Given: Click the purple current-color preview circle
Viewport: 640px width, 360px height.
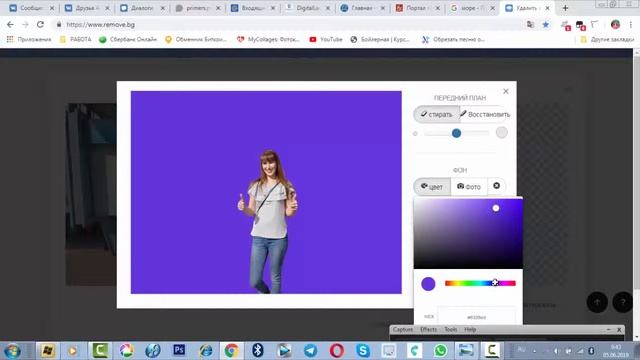Looking at the screenshot, I should (428, 284).
